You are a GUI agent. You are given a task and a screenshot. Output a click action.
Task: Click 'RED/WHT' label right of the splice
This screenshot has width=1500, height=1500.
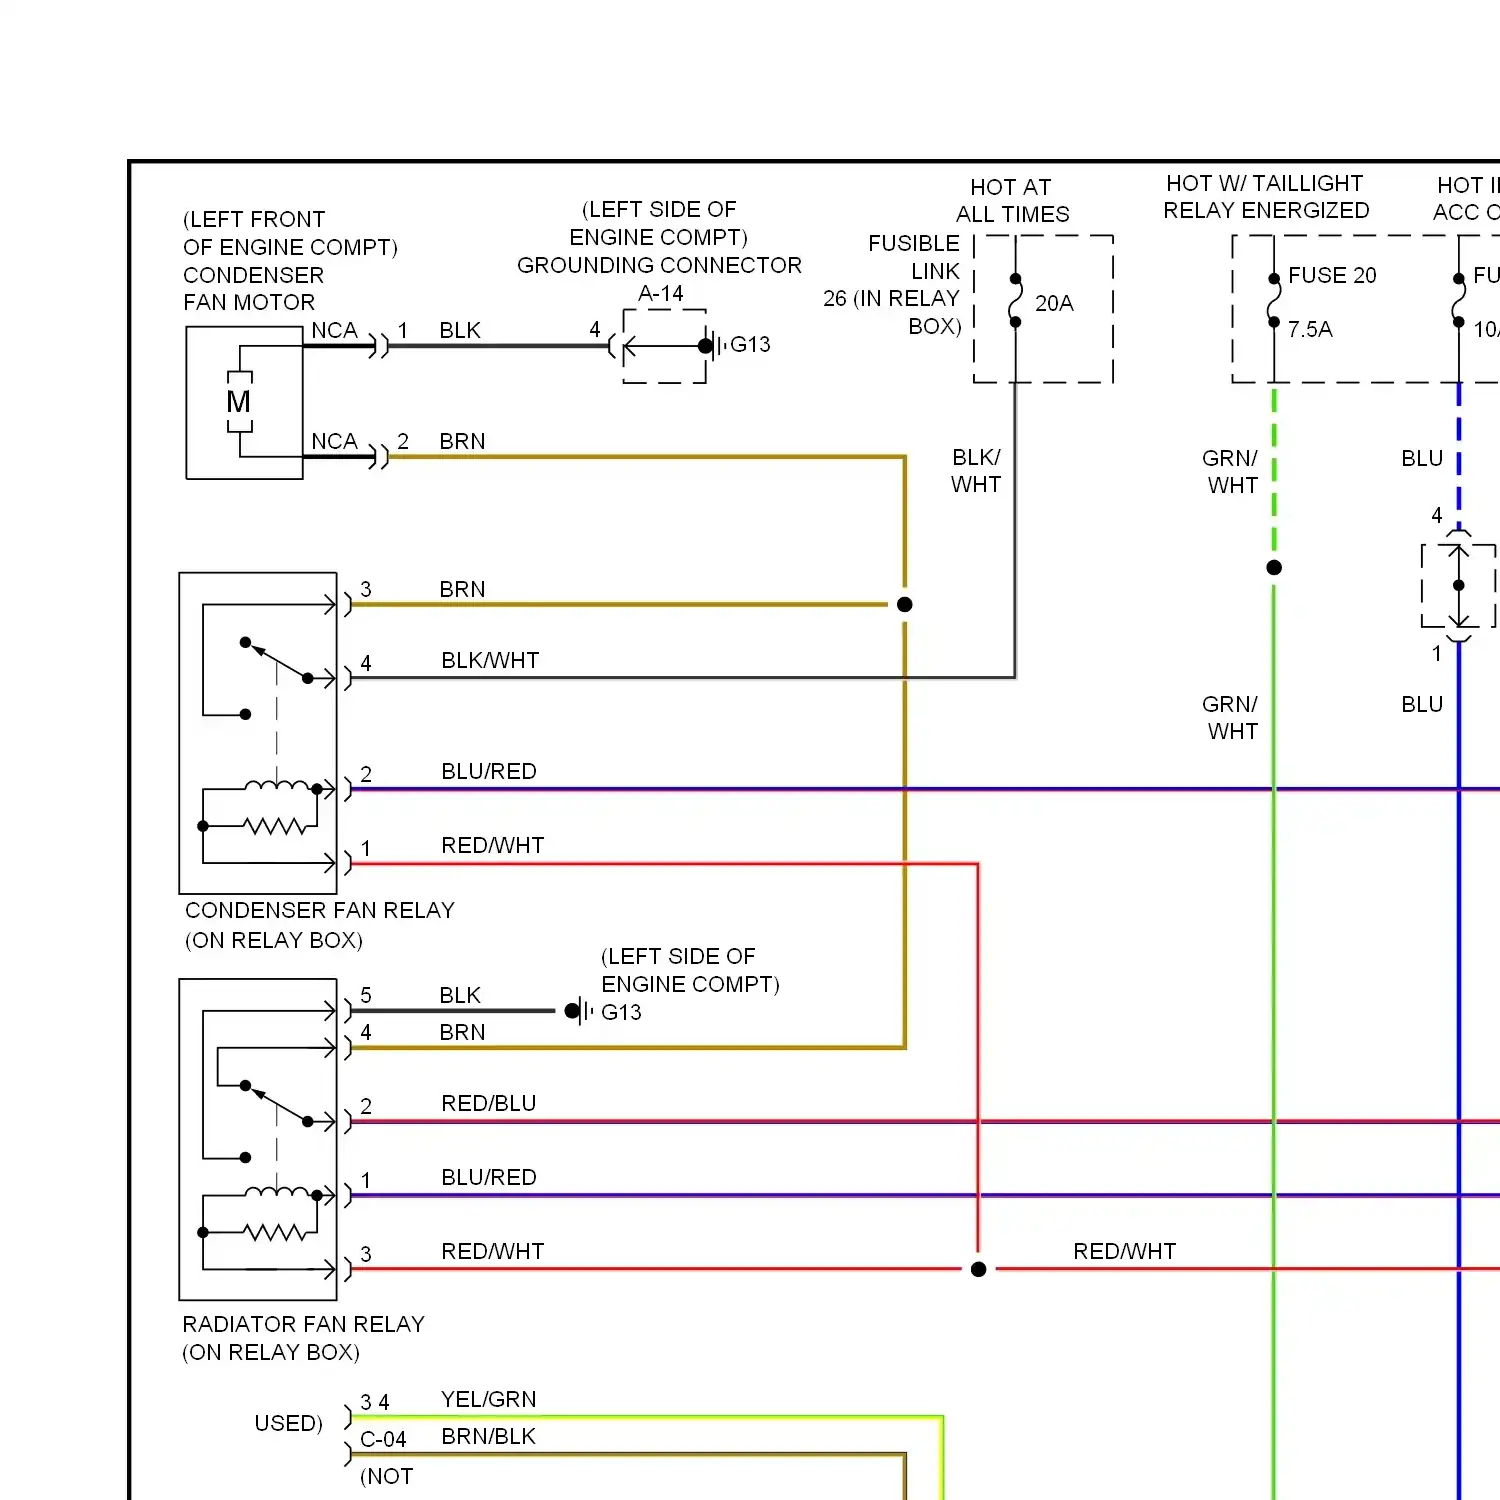(1125, 1251)
